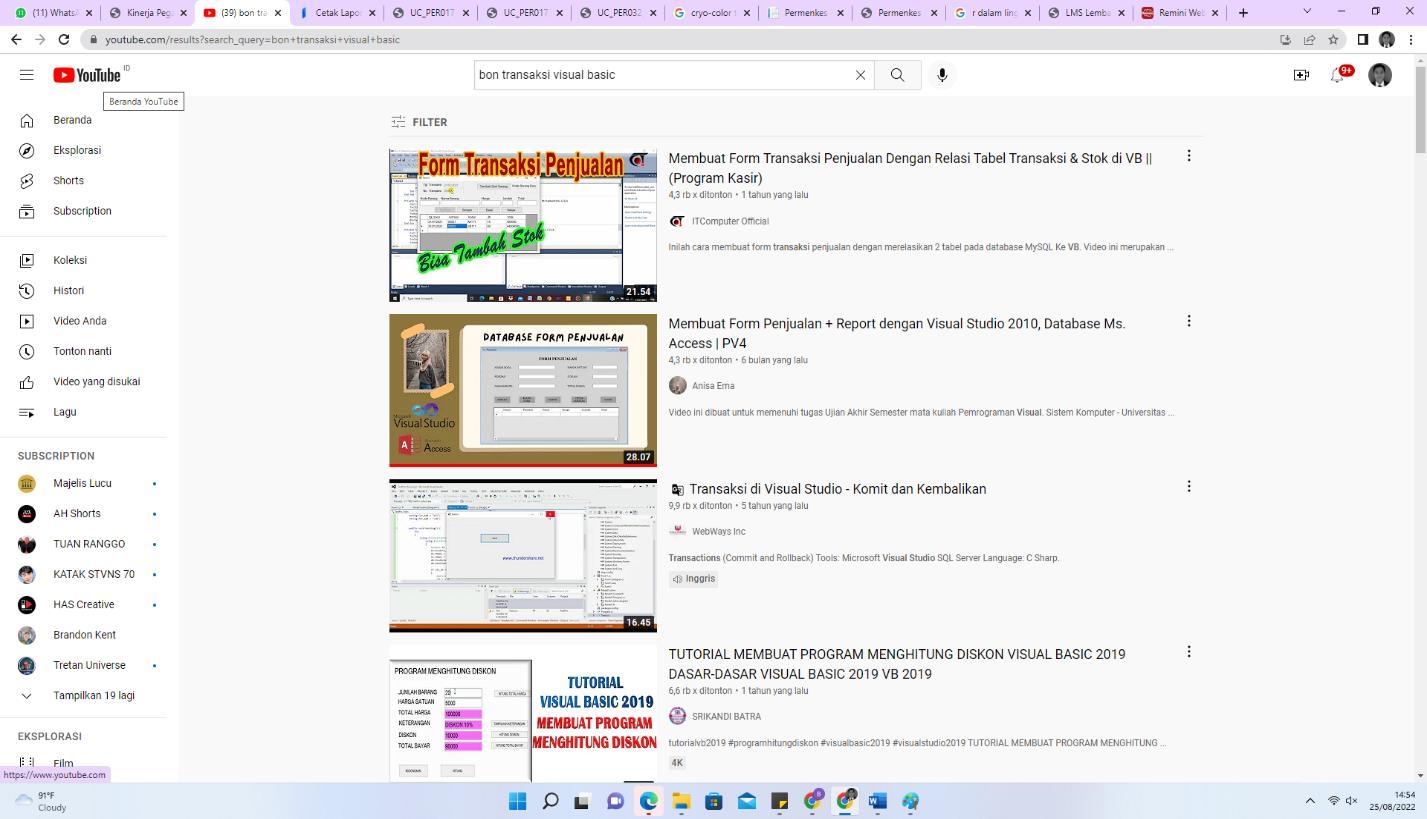Play the Menghitung Diskon tutorial thumbnail
This screenshot has width=1427, height=819.
pos(523,713)
